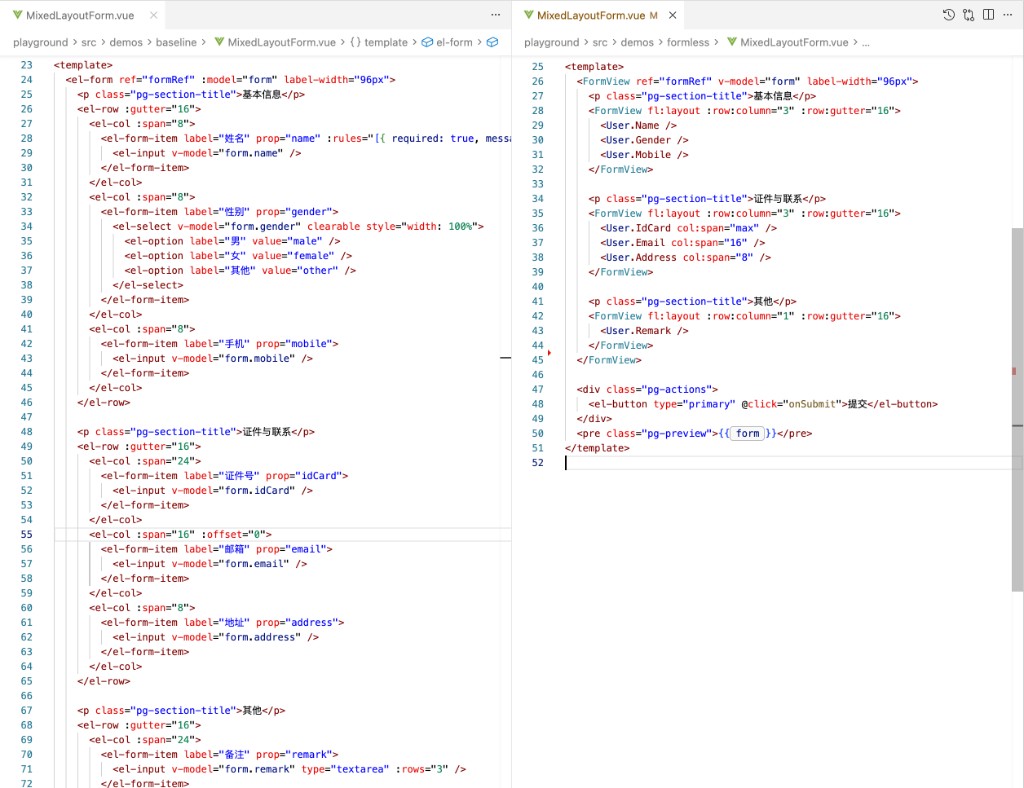This screenshot has width=1024, height=788.
Task: Click el-form ref="formRef" line in left editor
Action: pyautogui.click(x=231, y=80)
